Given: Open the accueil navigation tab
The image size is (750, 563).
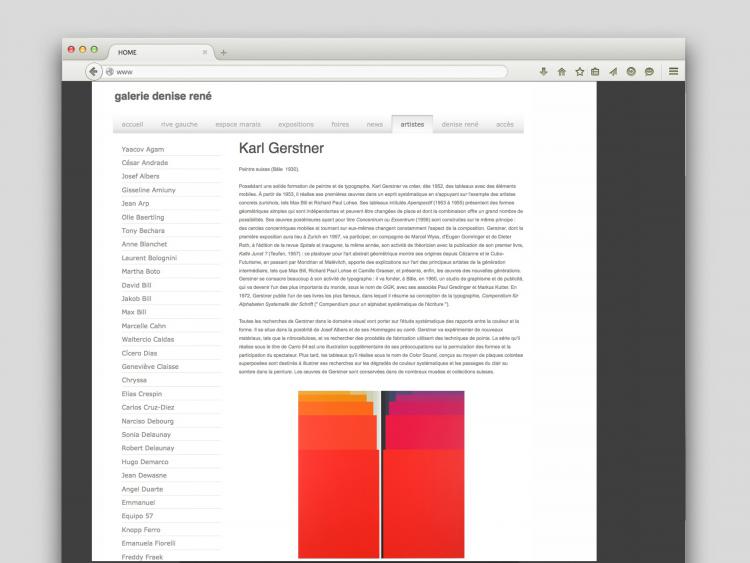Looking at the screenshot, I should coord(132,124).
